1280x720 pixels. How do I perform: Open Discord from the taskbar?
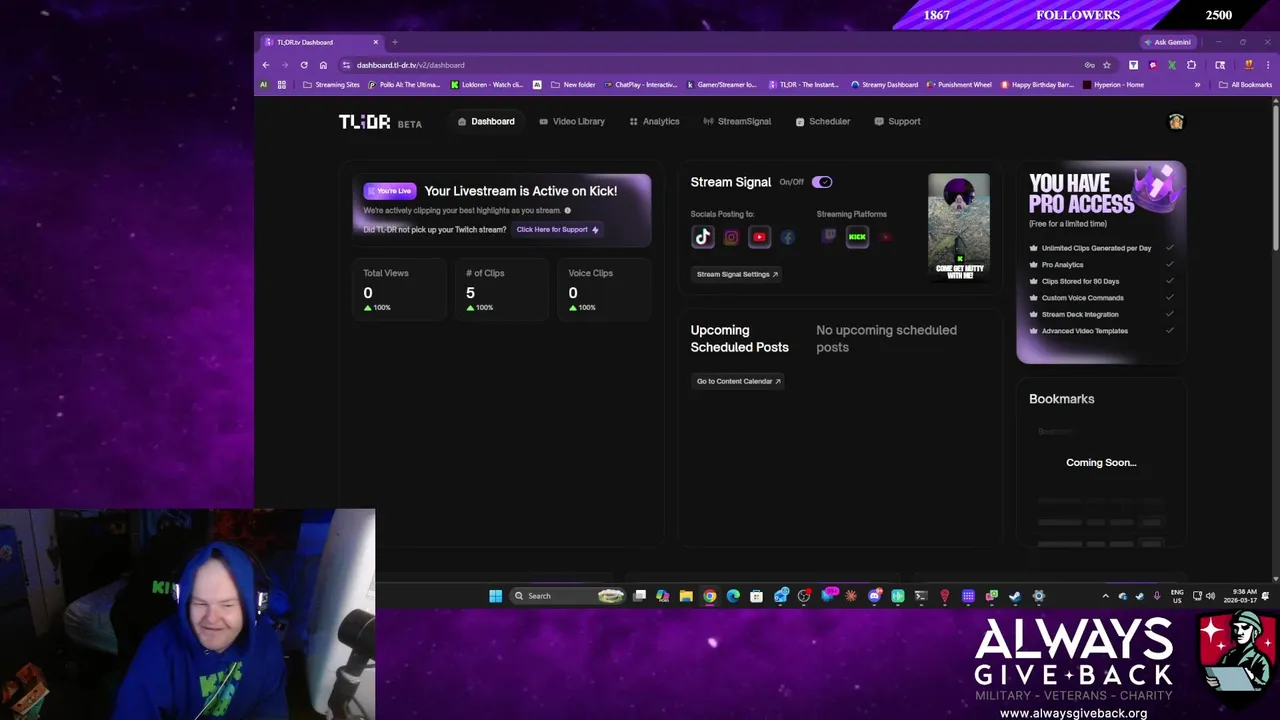(x=875, y=596)
